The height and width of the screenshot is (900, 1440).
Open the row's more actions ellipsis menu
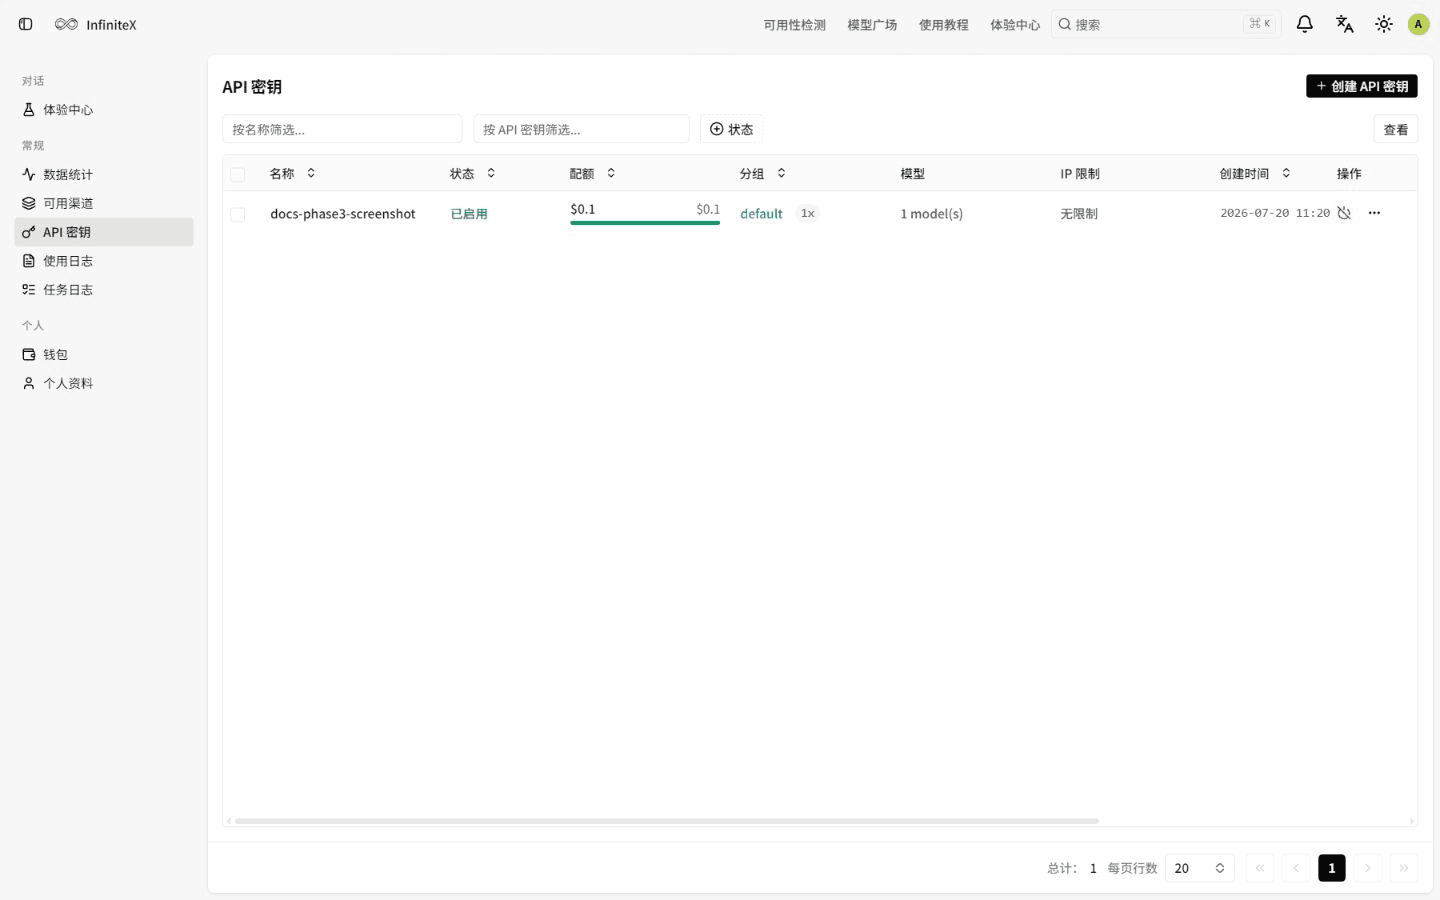tap(1374, 213)
